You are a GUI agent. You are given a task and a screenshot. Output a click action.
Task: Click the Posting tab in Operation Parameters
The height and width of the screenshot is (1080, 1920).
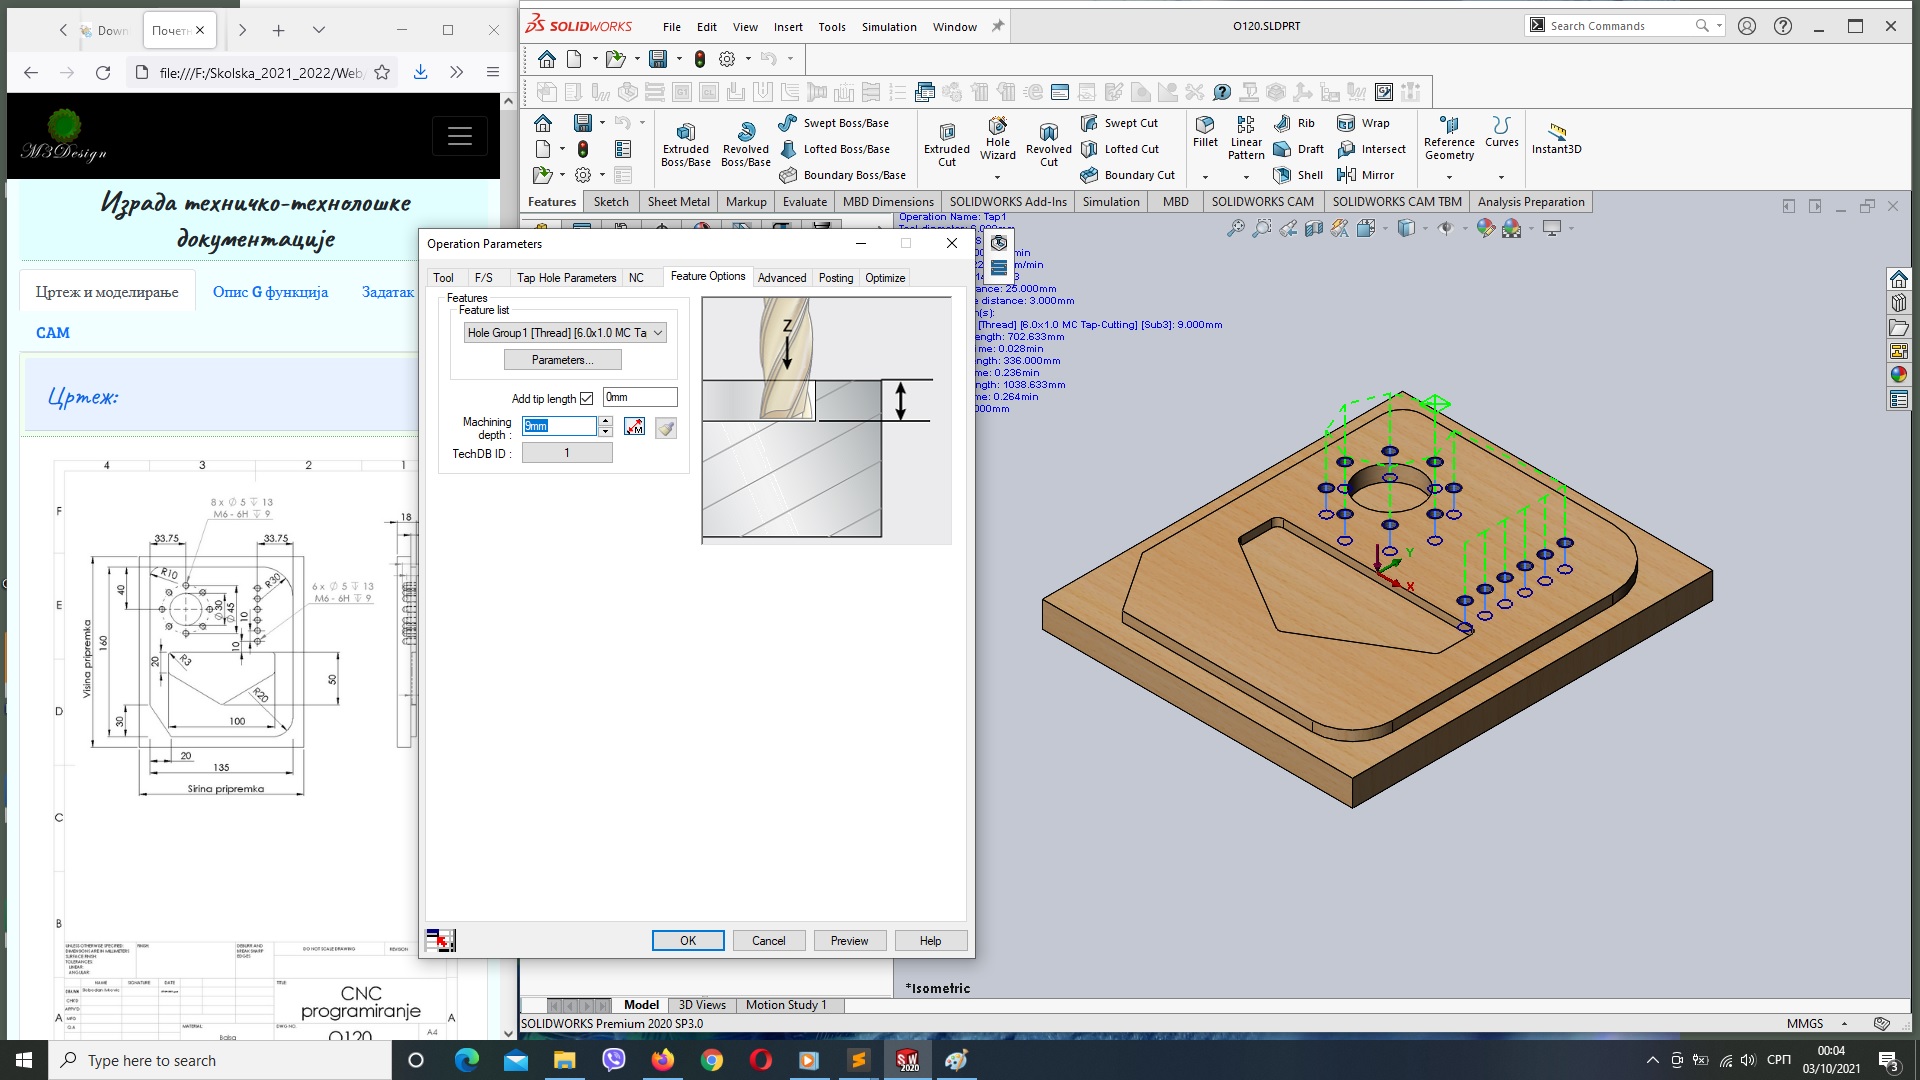click(x=836, y=277)
